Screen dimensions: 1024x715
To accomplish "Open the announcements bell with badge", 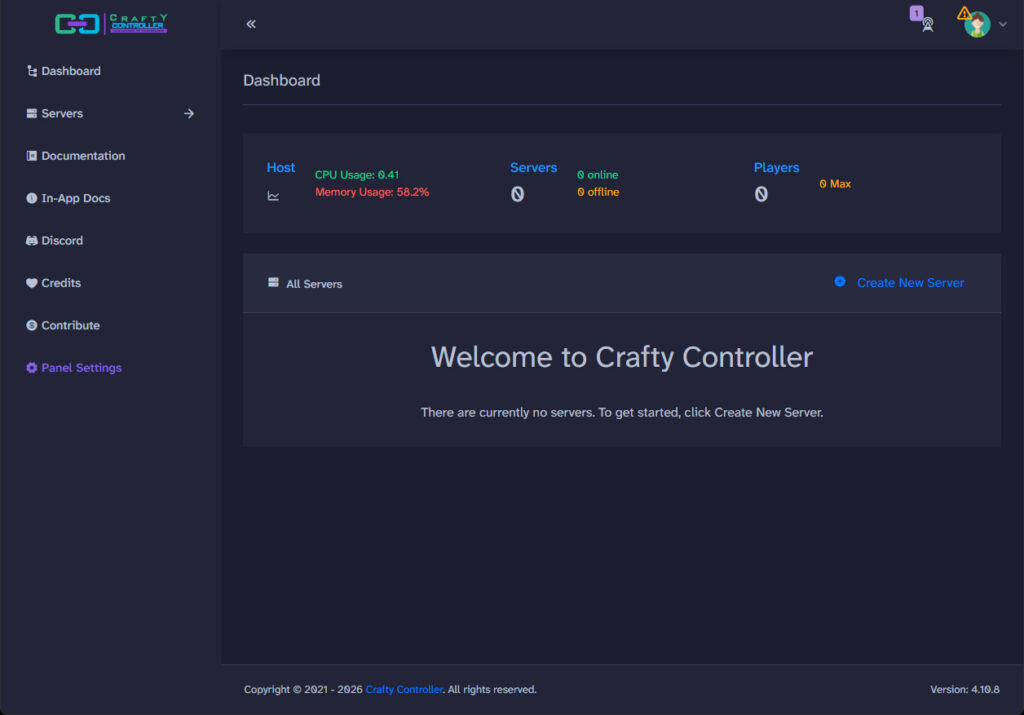I will point(922,20).
